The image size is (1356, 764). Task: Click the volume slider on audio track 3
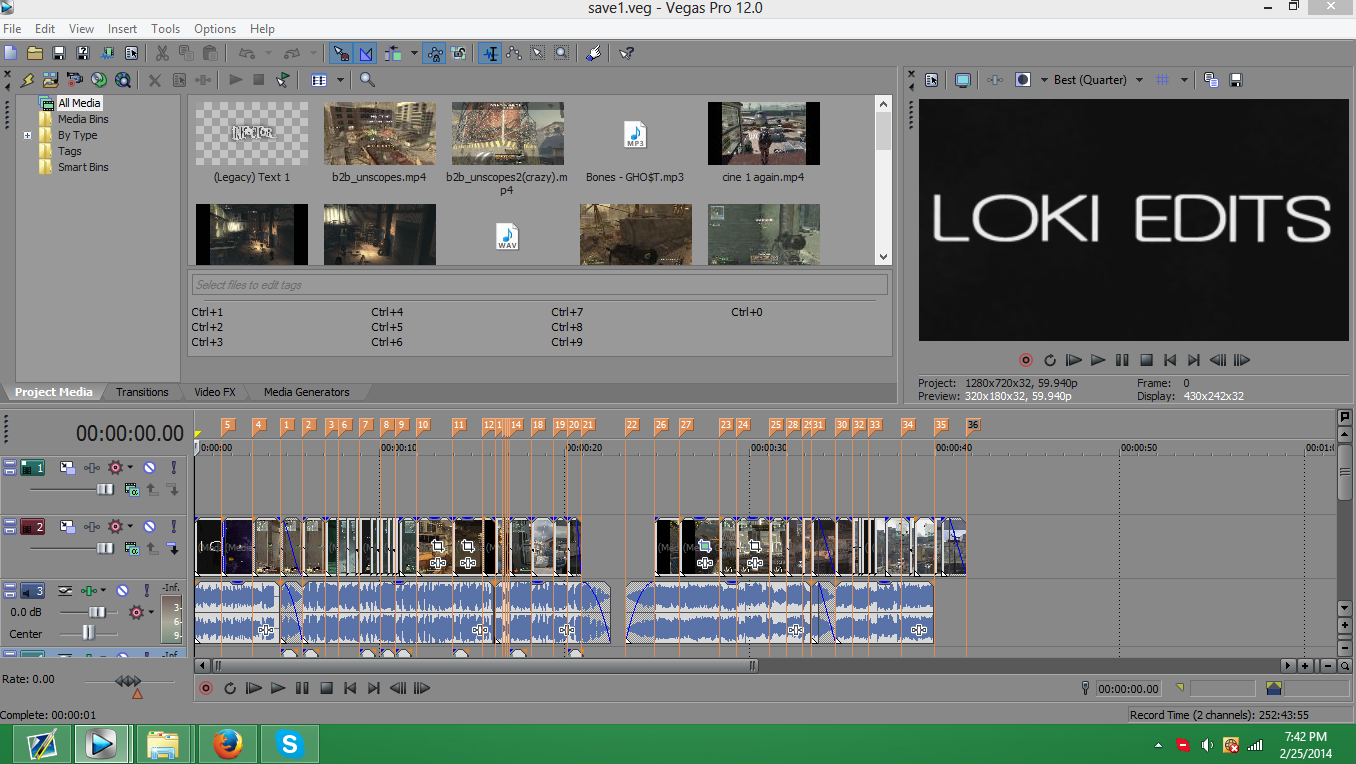96,612
